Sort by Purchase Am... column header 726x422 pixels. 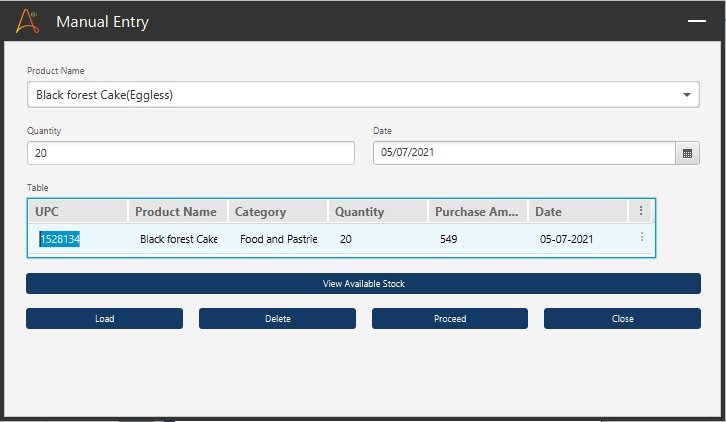(x=478, y=212)
